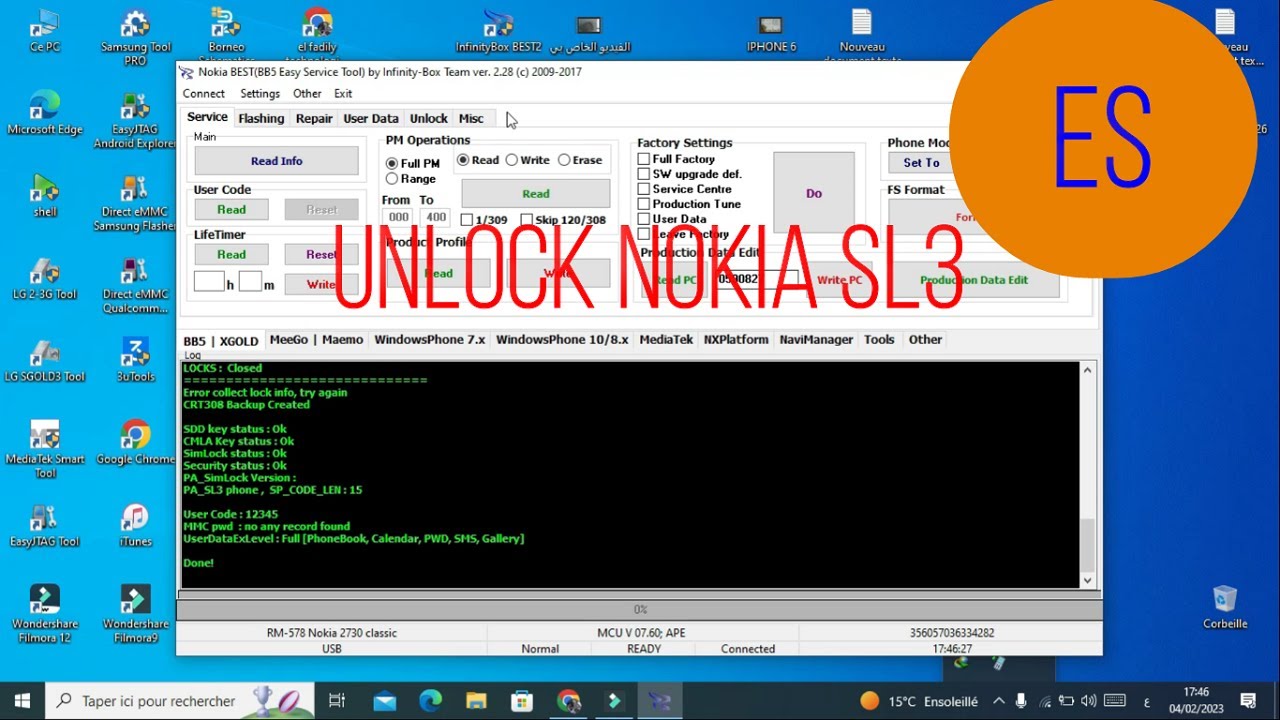Select the MediaTek platform tab
This screenshot has height=720, width=1280.
[666, 340]
